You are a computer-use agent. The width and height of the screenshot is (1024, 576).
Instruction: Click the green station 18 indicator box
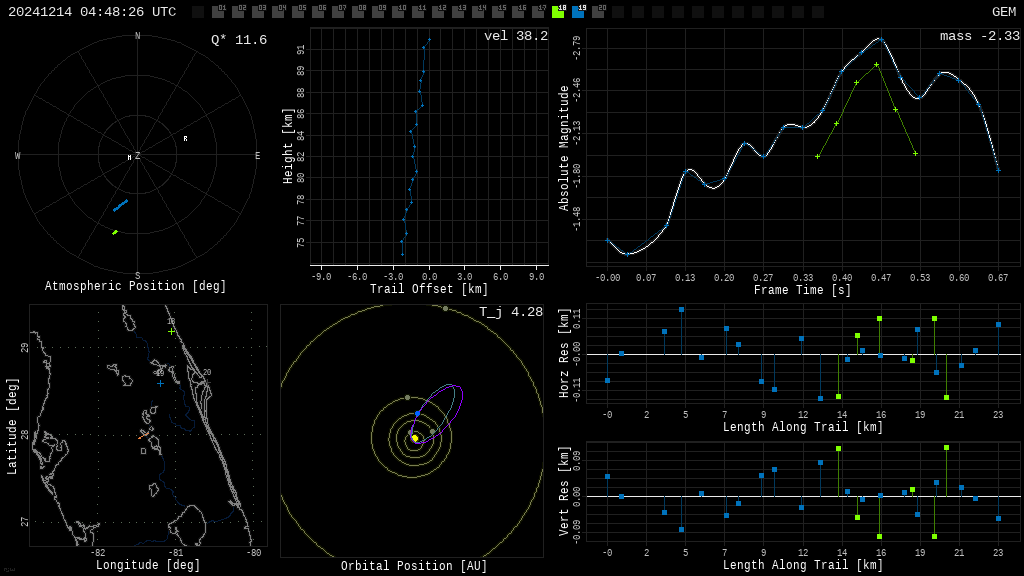[x=558, y=12]
